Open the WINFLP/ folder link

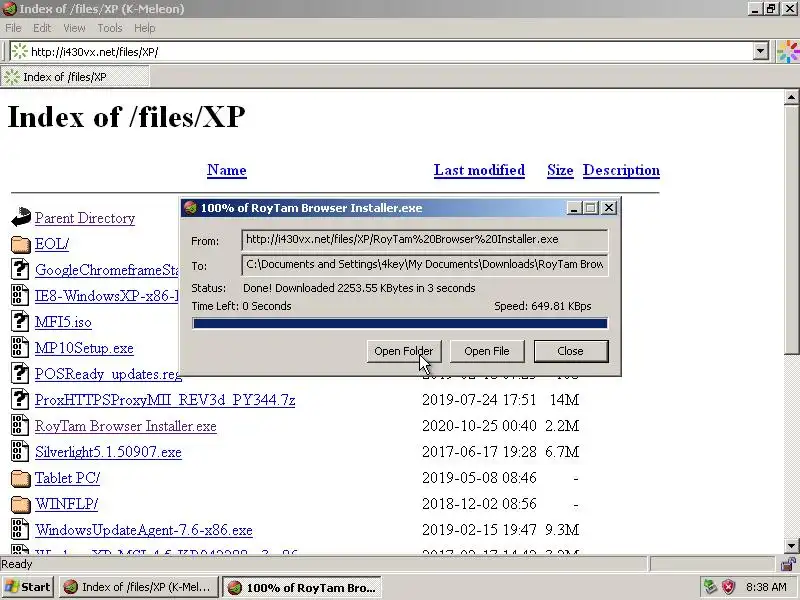click(66, 505)
